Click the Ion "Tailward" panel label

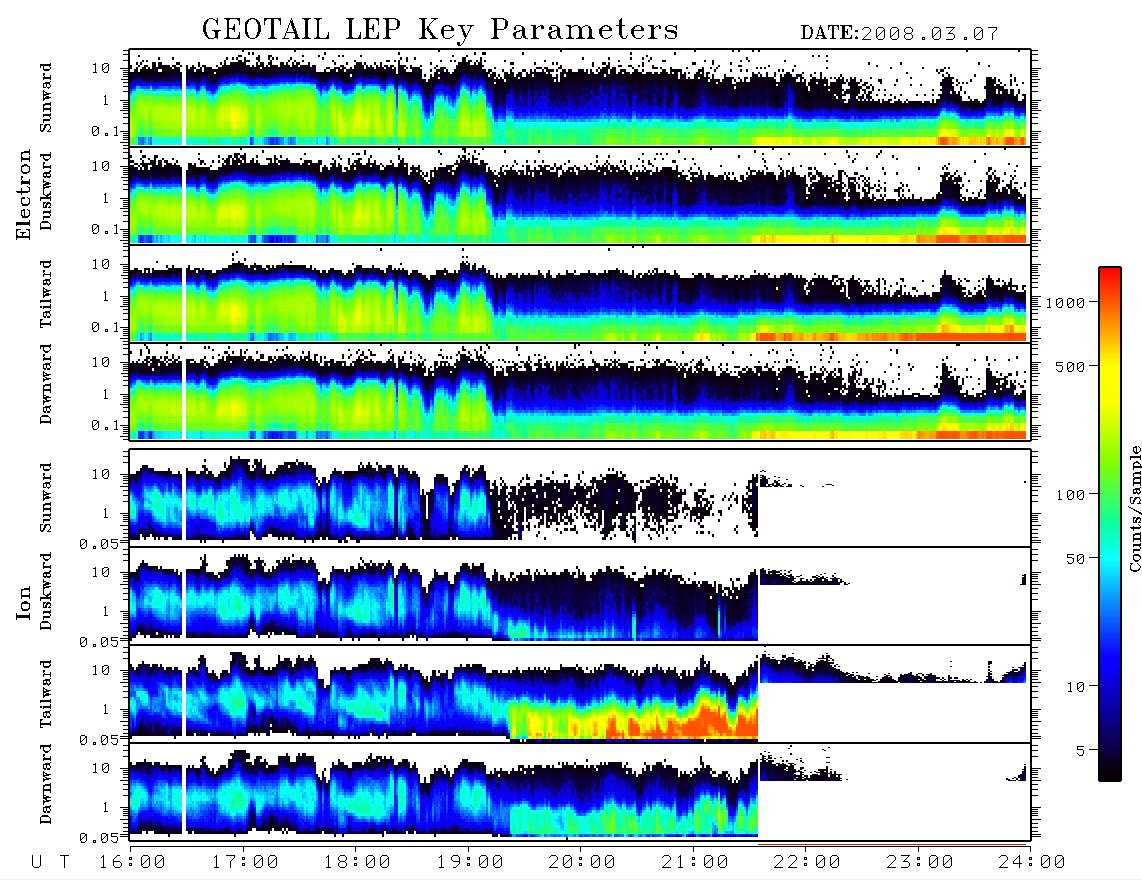46,694
